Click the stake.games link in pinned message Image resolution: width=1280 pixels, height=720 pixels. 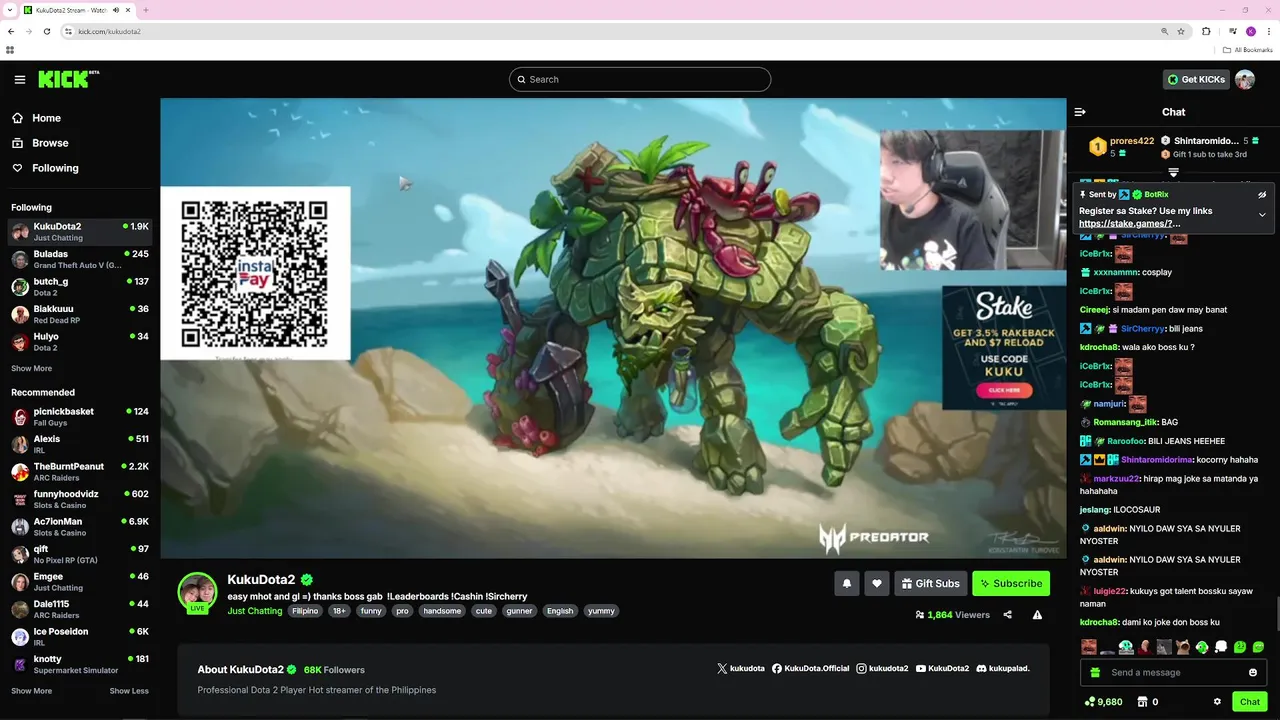(1129, 224)
